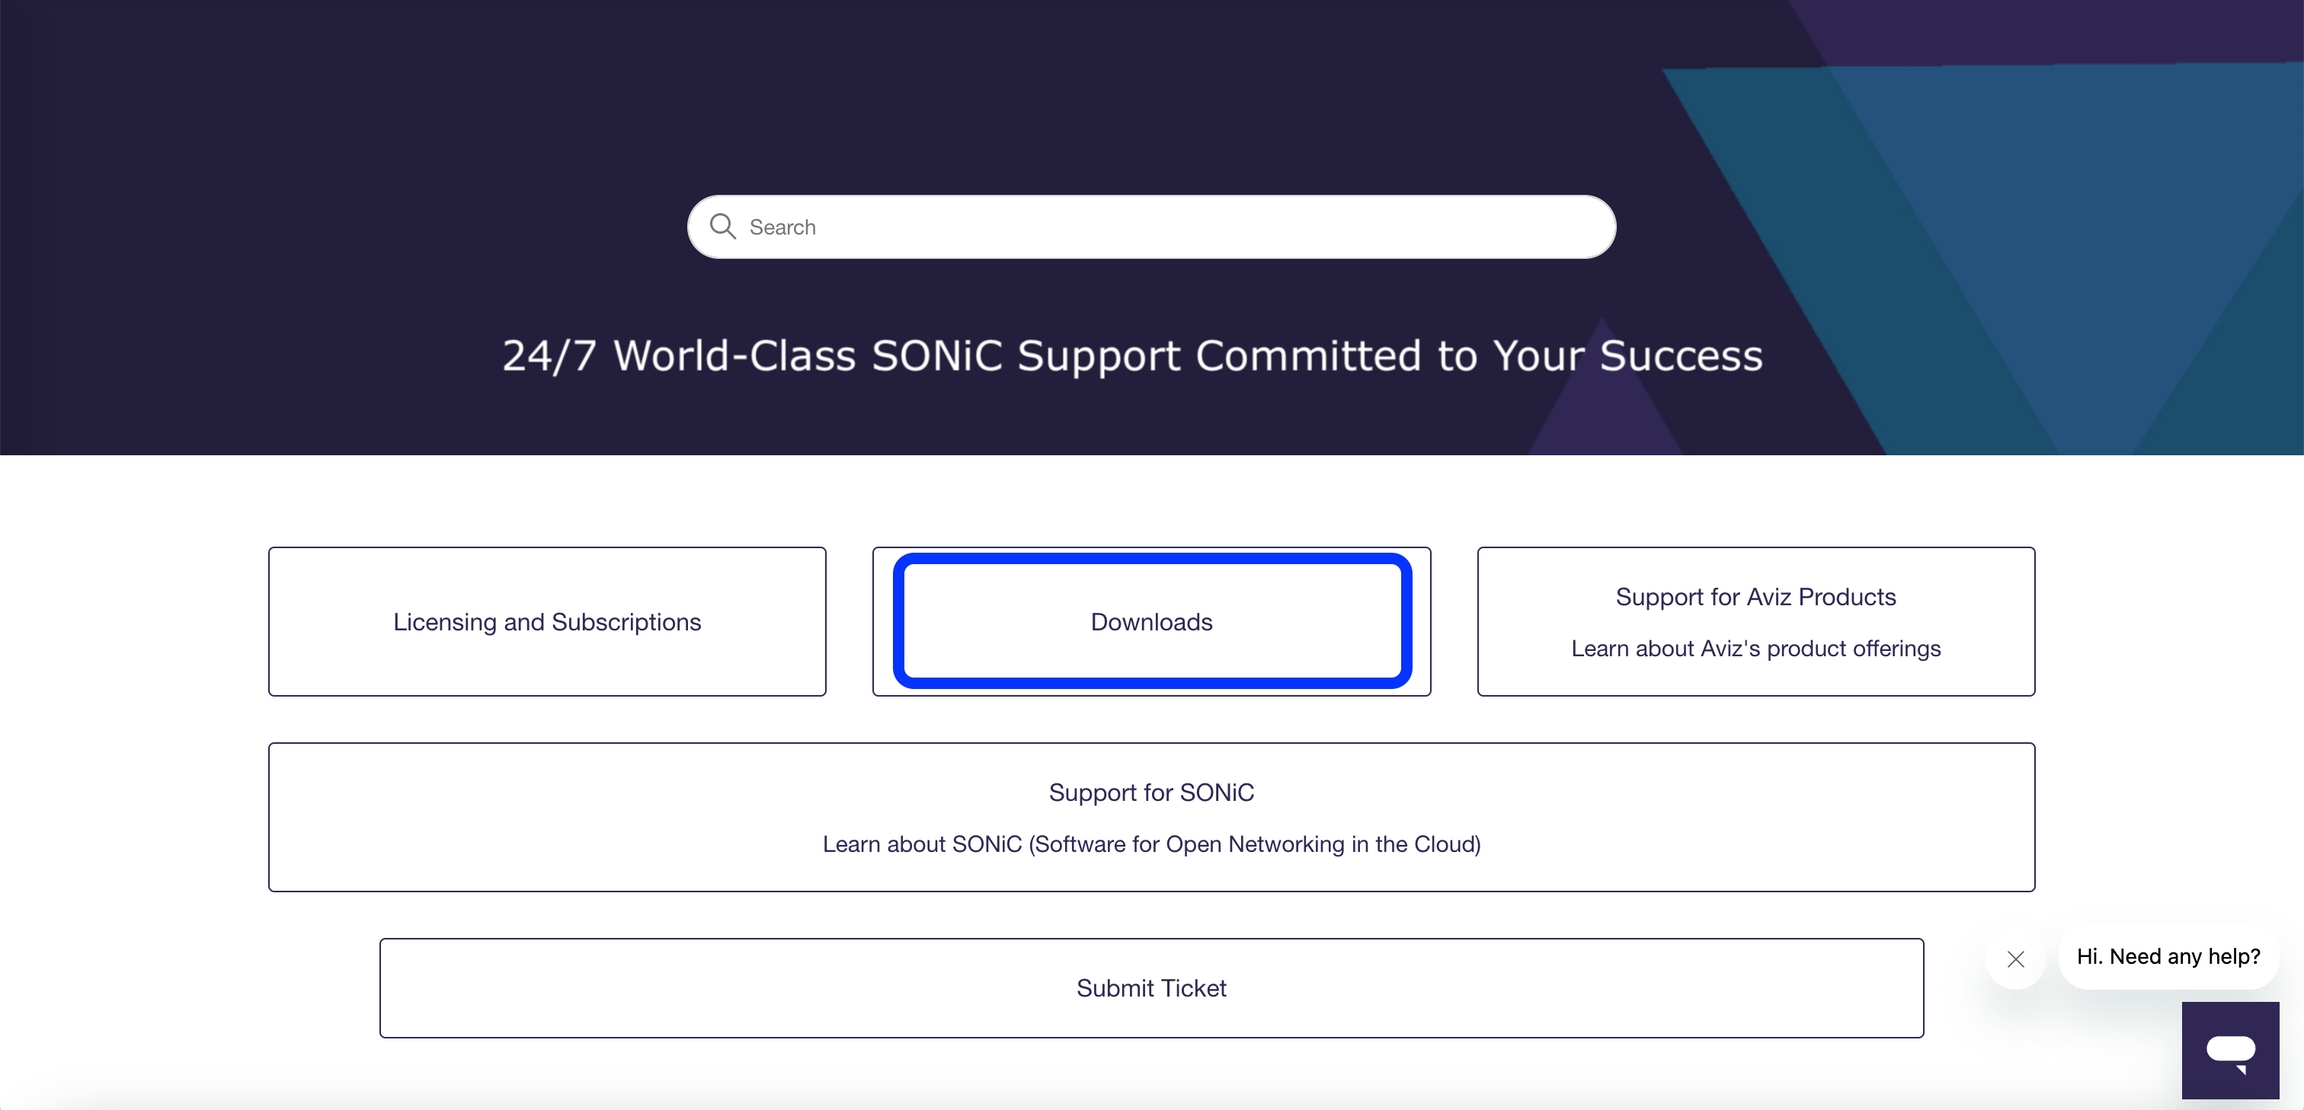Click the dark purple stripe atop banner

tap(2050, 30)
